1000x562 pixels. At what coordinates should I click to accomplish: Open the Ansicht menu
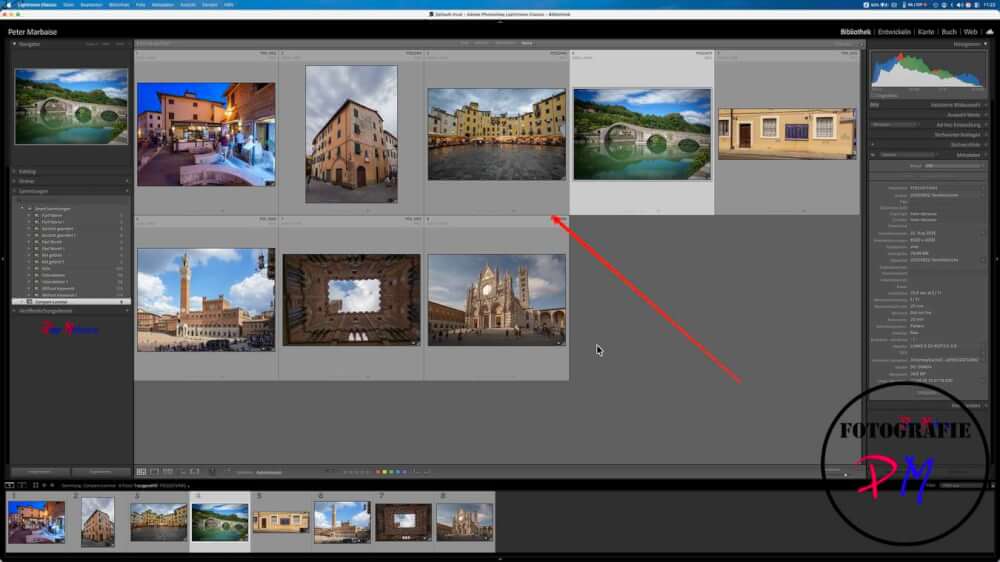188,4
